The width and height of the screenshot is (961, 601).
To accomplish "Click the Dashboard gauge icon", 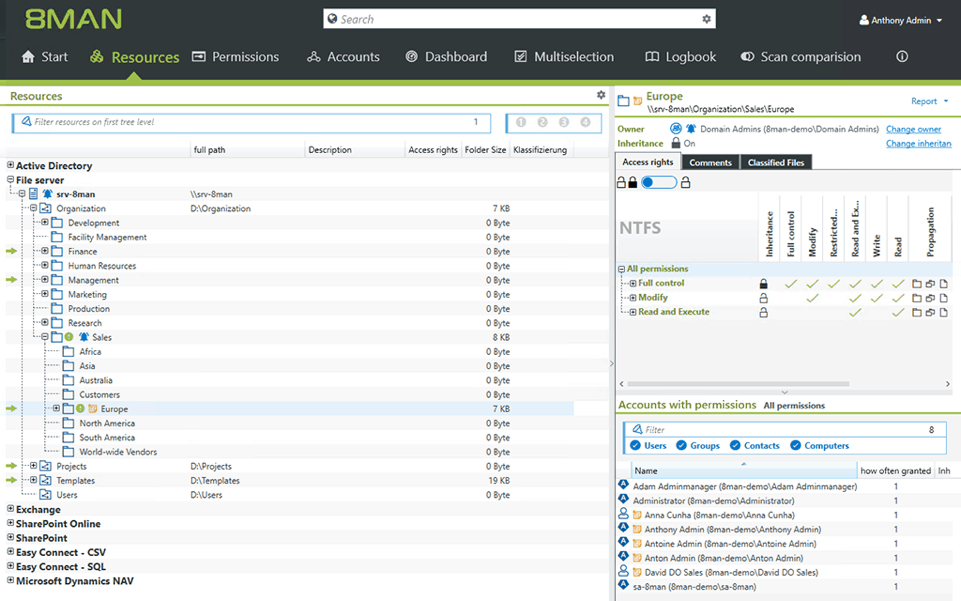I will tap(411, 57).
